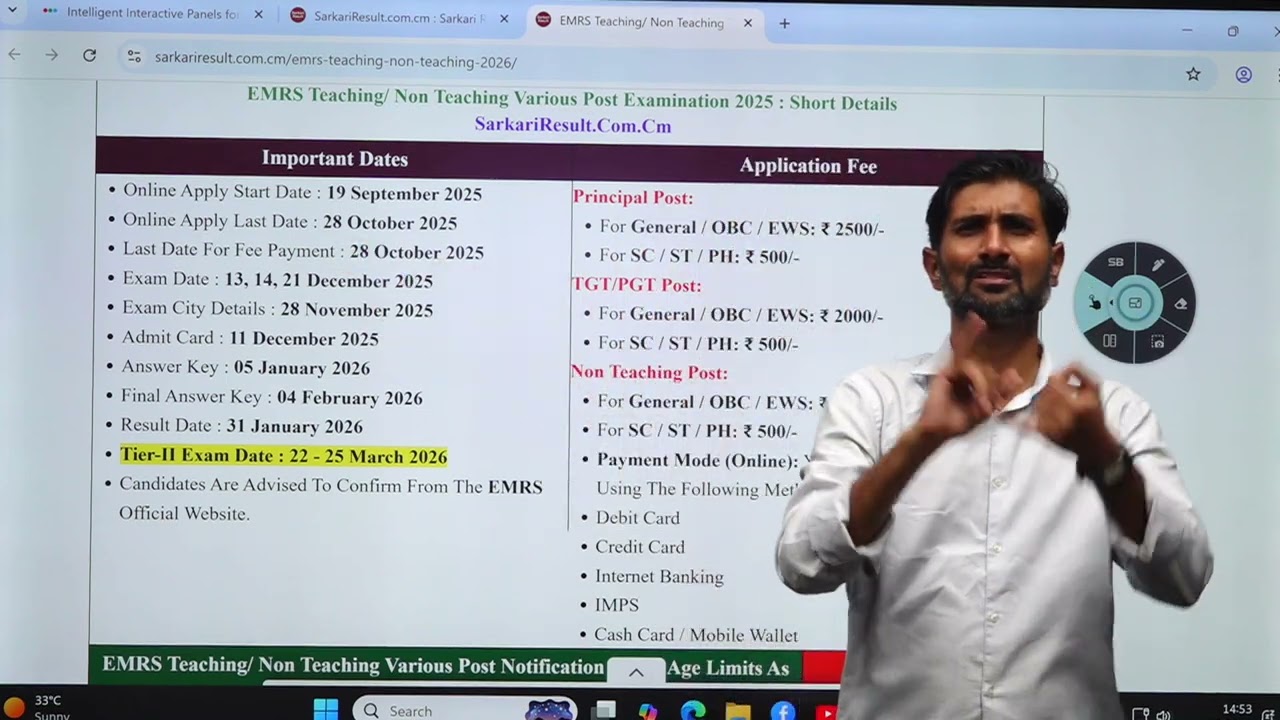Image resolution: width=1280 pixels, height=720 pixels.
Task: Click the taskbar Search box
Action: (x=465, y=710)
